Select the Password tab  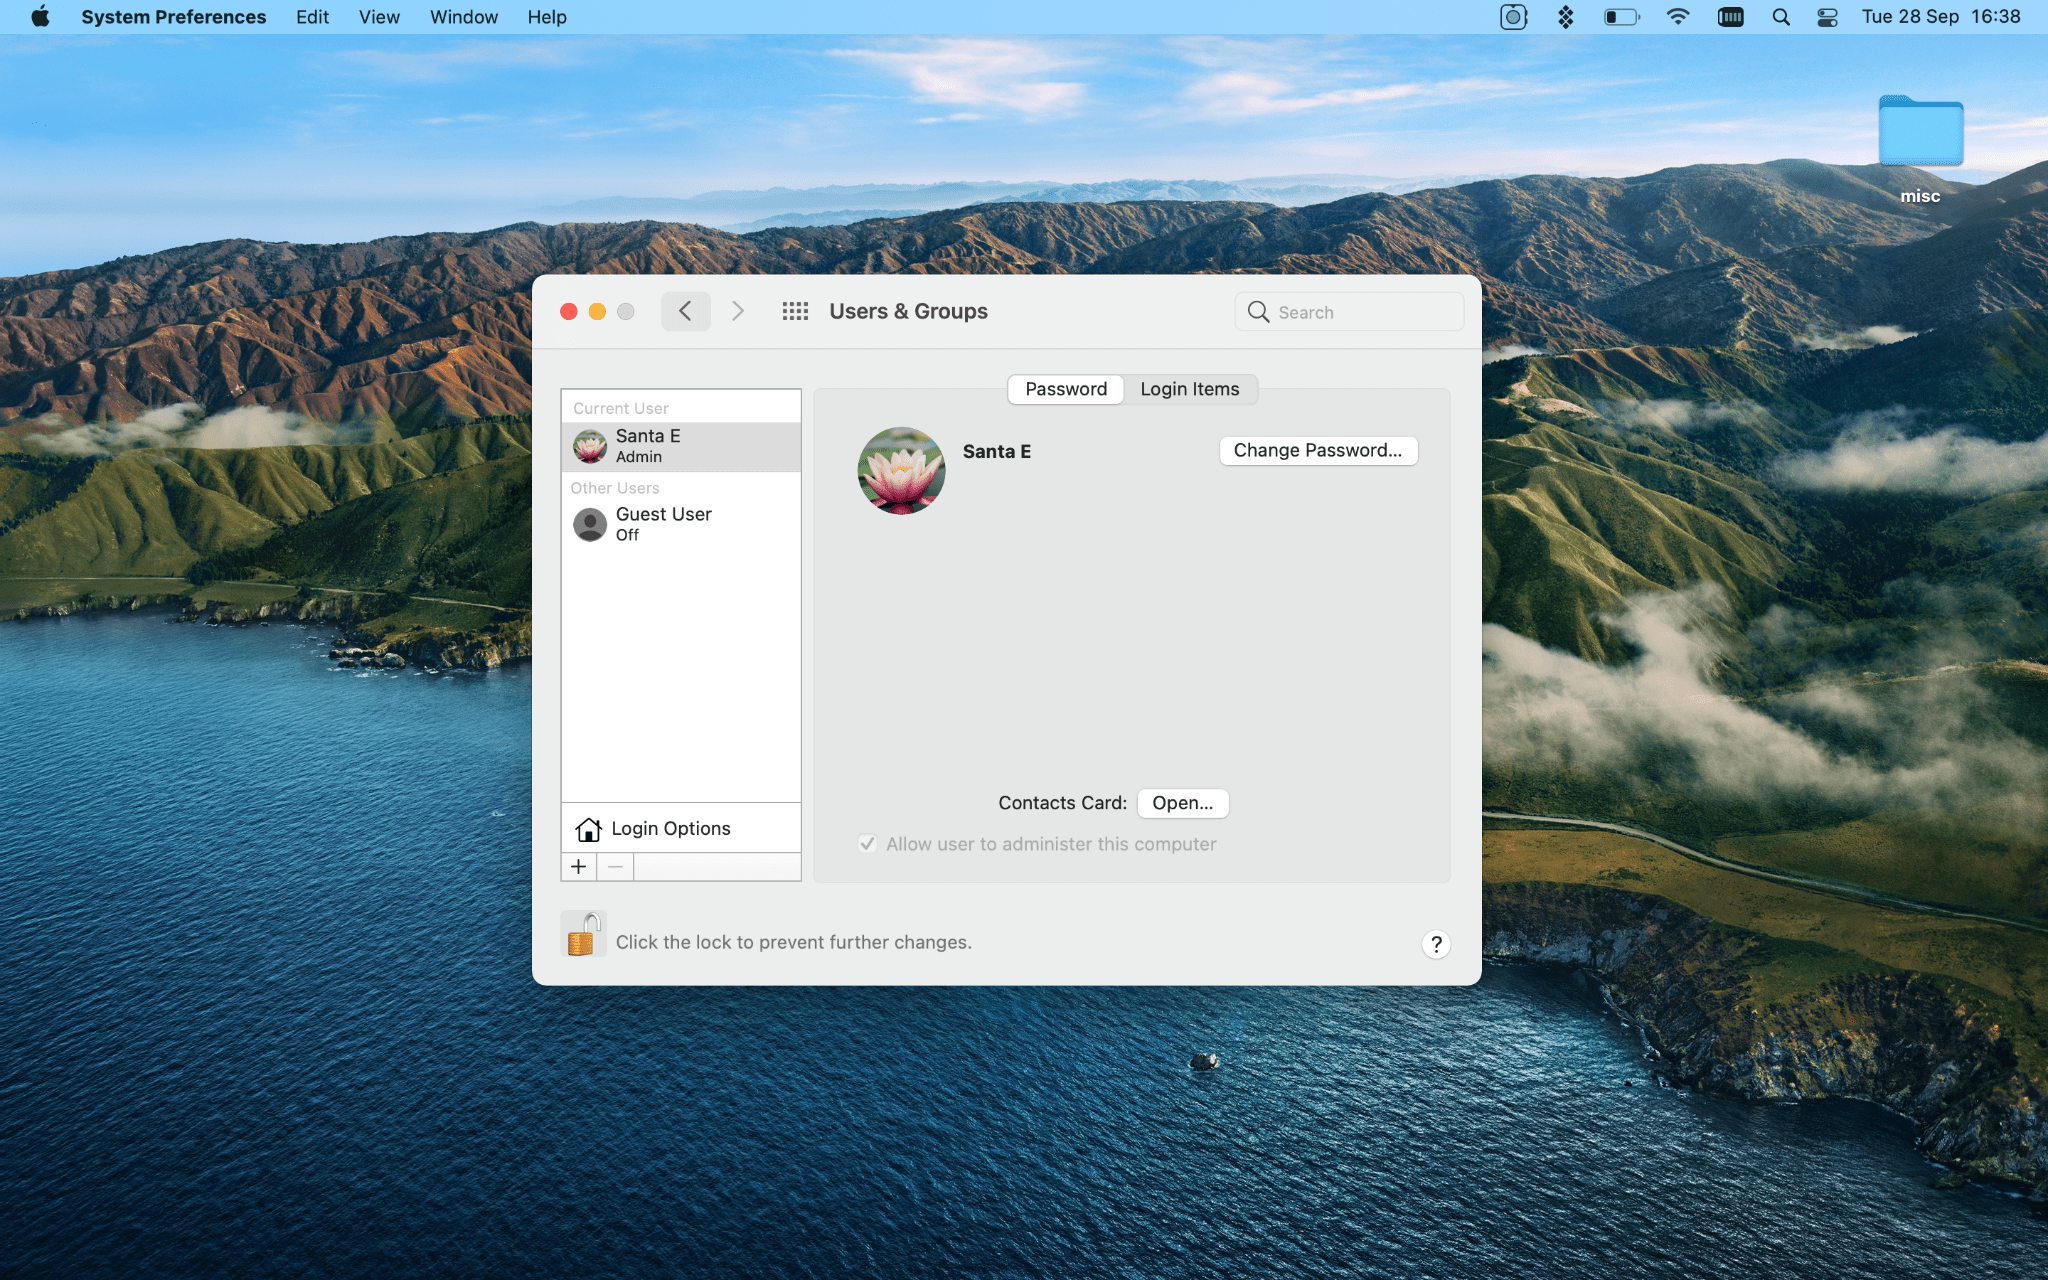pyautogui.click(x=1064, y=389)
